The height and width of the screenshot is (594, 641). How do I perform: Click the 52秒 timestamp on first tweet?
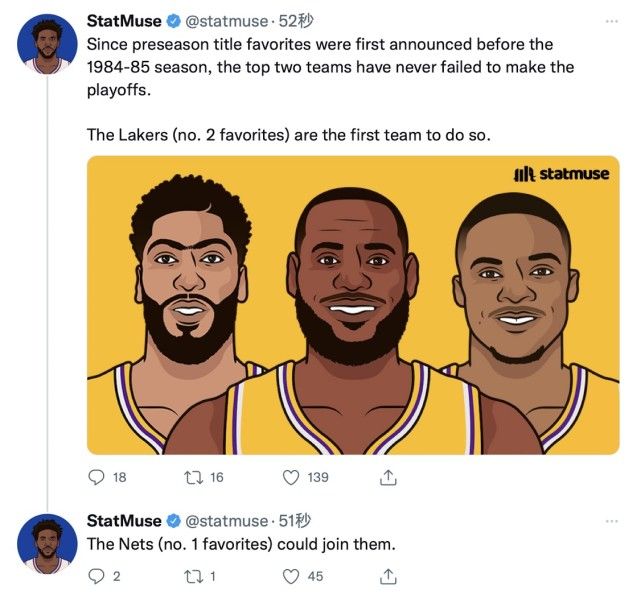296,21
